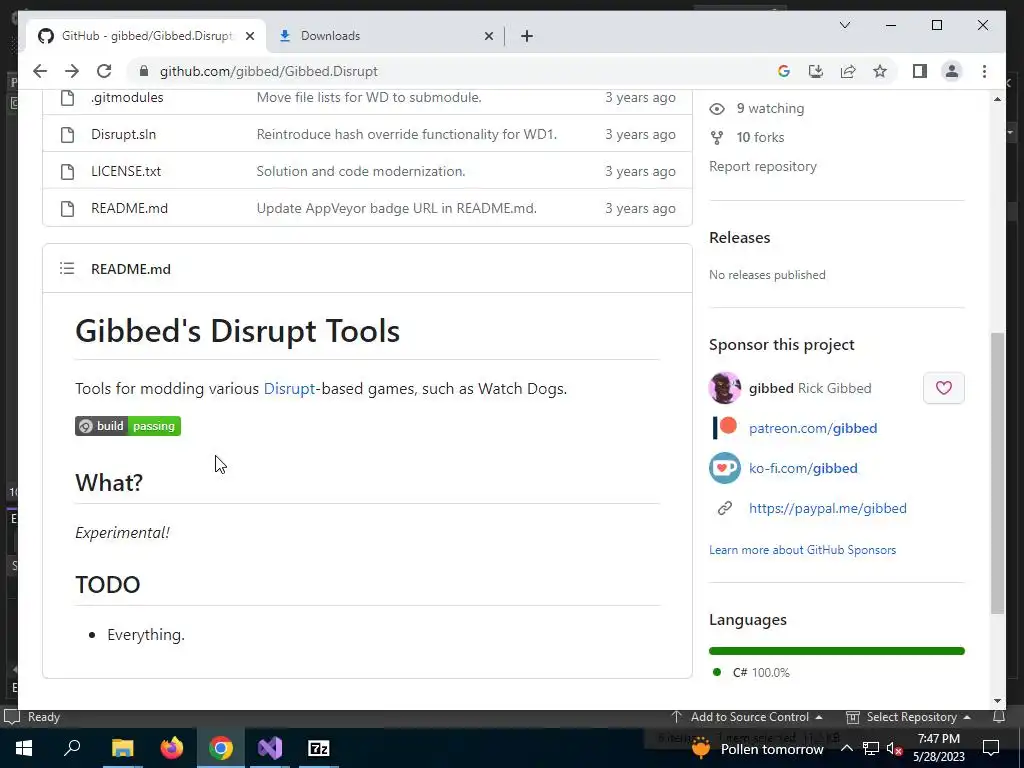View 10 forks link
Viewport: 1024px width, 768px height.
click(x=760, y=137)
